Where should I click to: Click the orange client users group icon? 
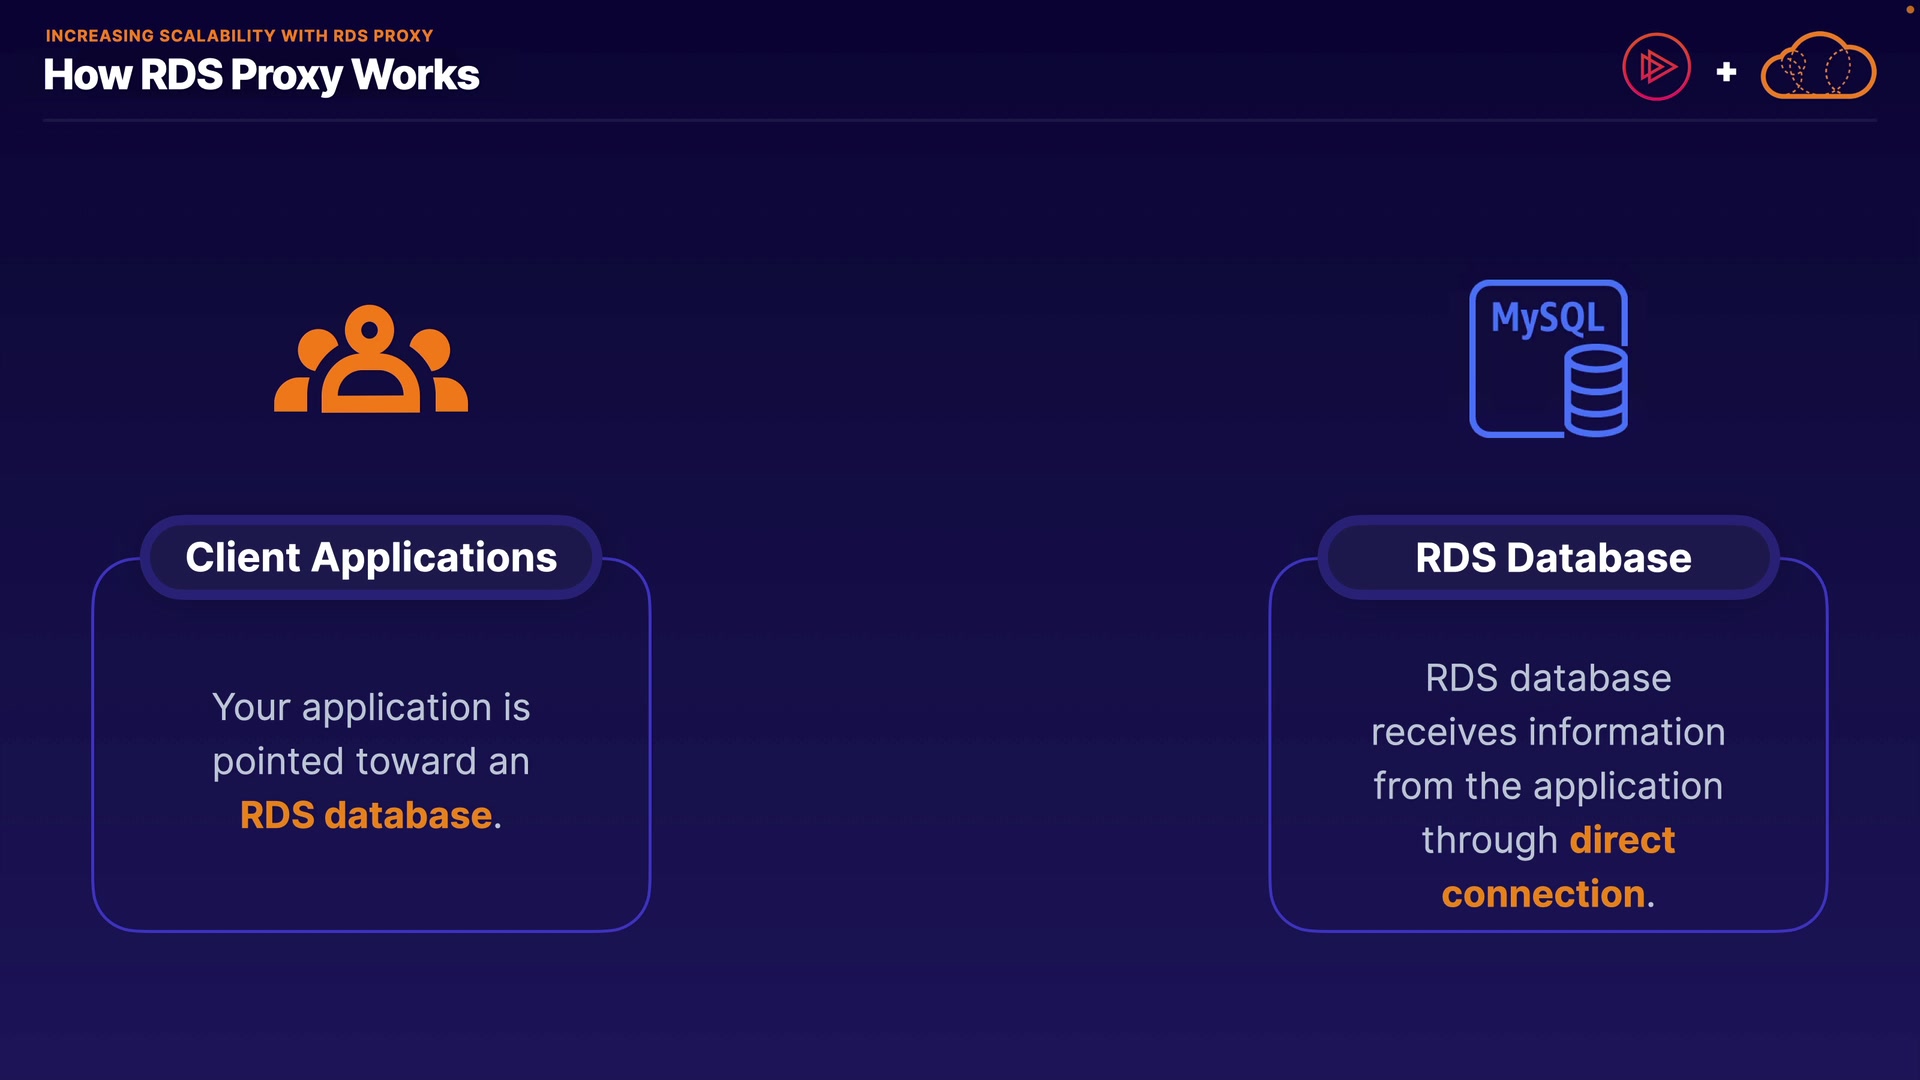pos(371,360)
